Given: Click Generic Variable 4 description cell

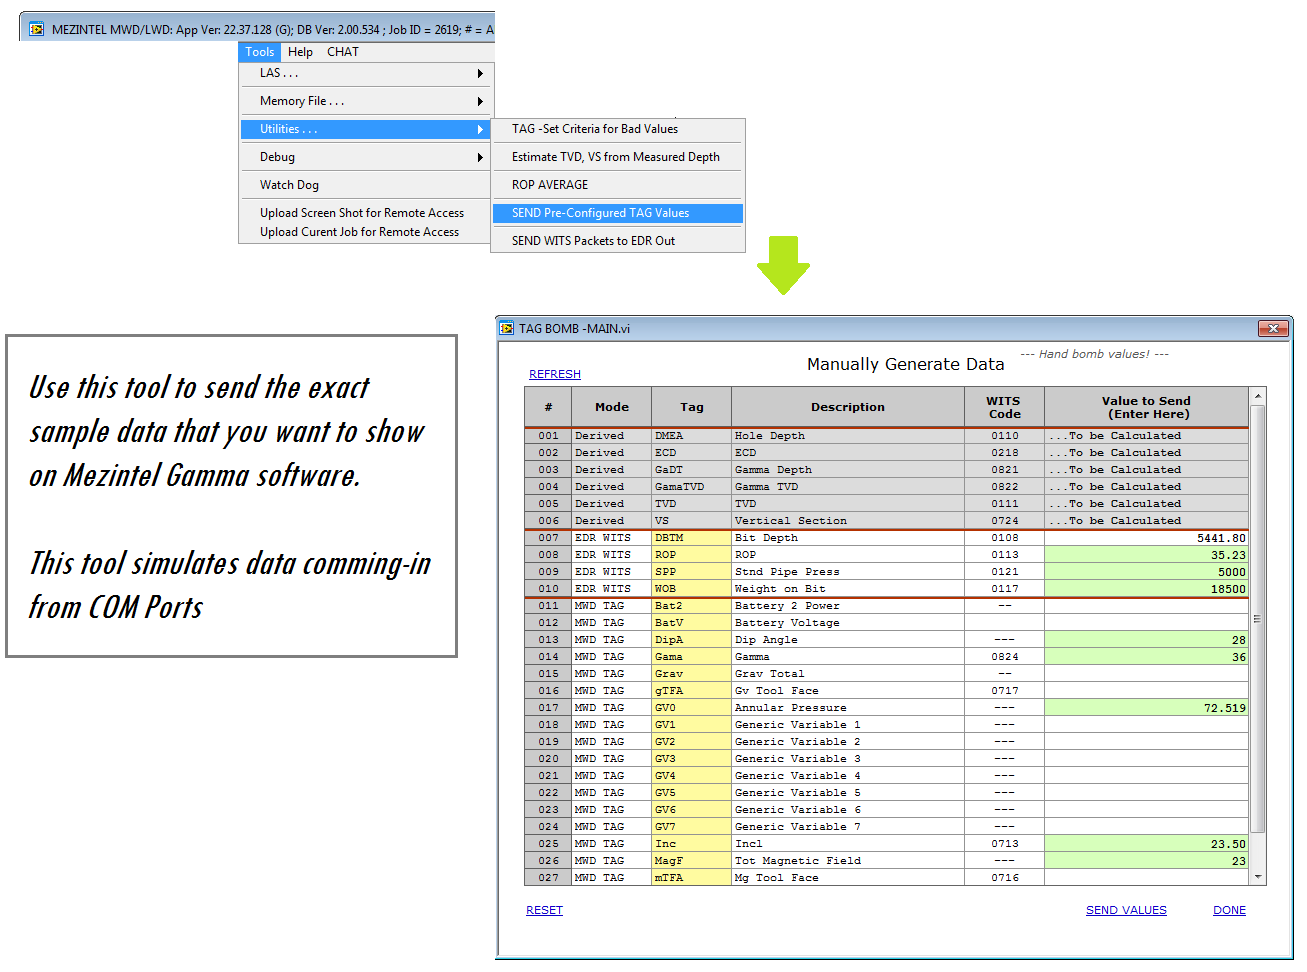Looking at the screenshot, I should pyautogui.click(x=848, y=776).
